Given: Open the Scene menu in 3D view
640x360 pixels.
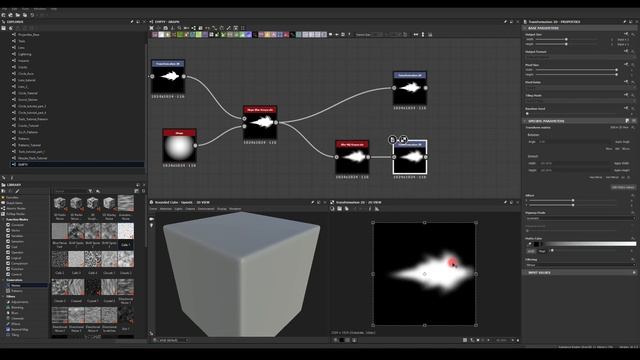Looking at the screenshot, I should click(x=153, y=209).
